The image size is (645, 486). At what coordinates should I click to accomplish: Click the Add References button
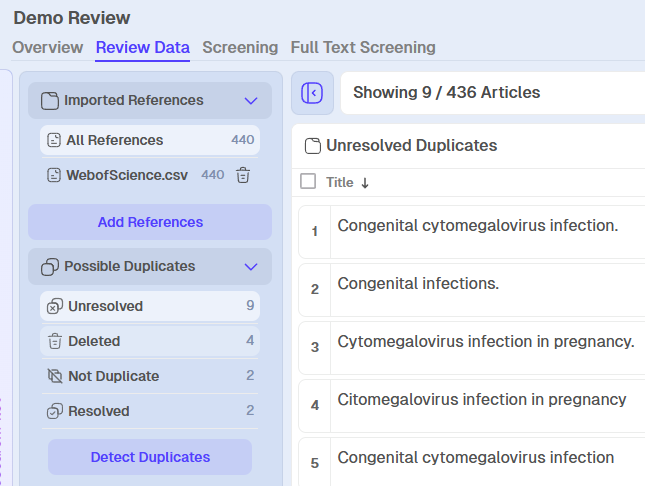(x=150, y=222)
